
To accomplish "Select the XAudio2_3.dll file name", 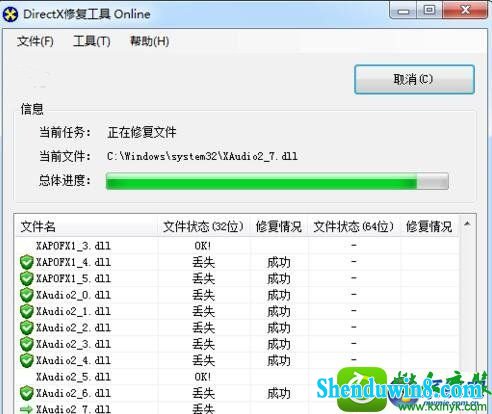I will pos(73,344).
